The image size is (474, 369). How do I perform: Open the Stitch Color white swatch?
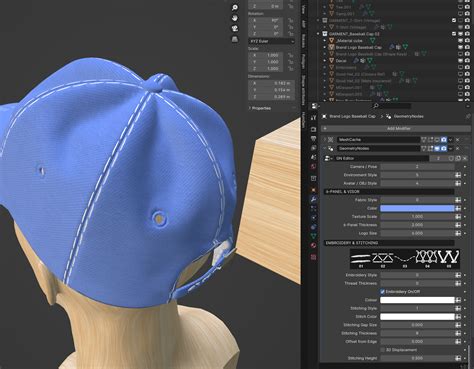click(417, 317)
